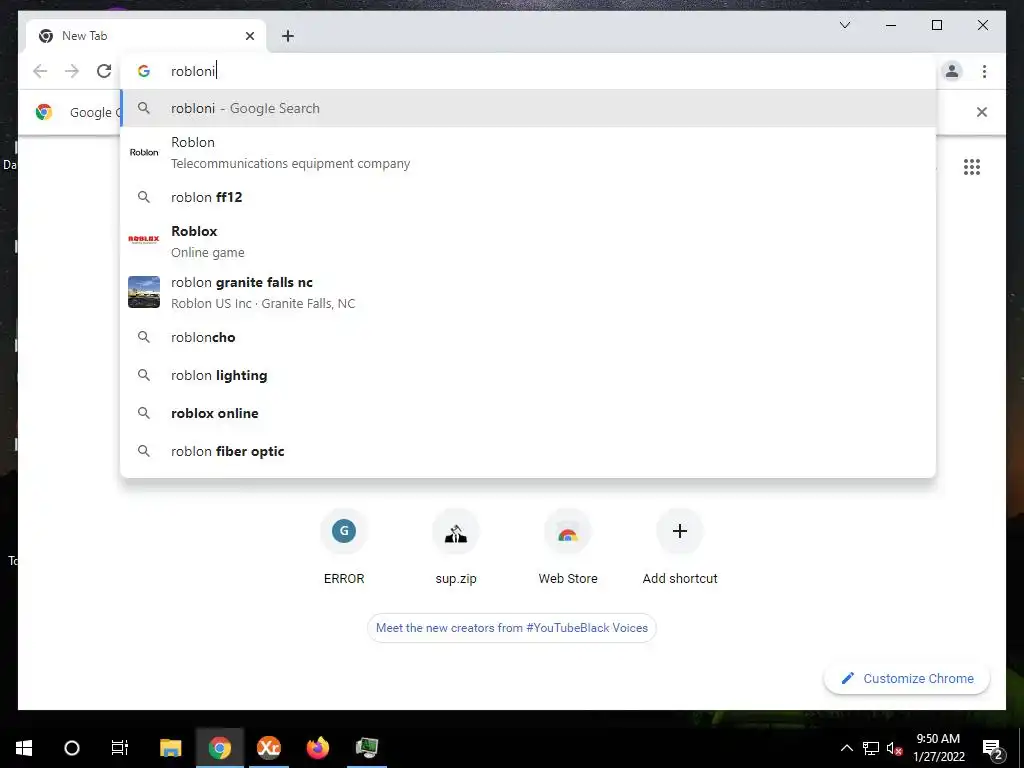Open the Google apps grid icon

pyautogui.click(x=972, y=167)
